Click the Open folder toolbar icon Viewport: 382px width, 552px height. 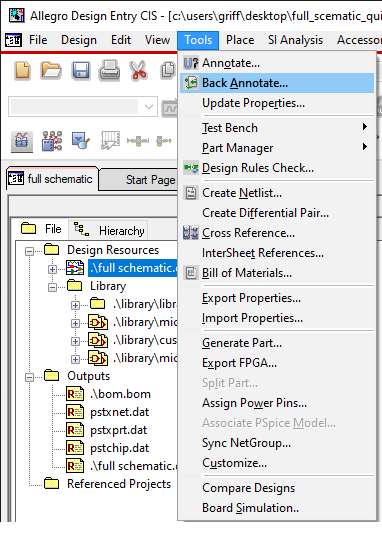(x=51, y=70)
